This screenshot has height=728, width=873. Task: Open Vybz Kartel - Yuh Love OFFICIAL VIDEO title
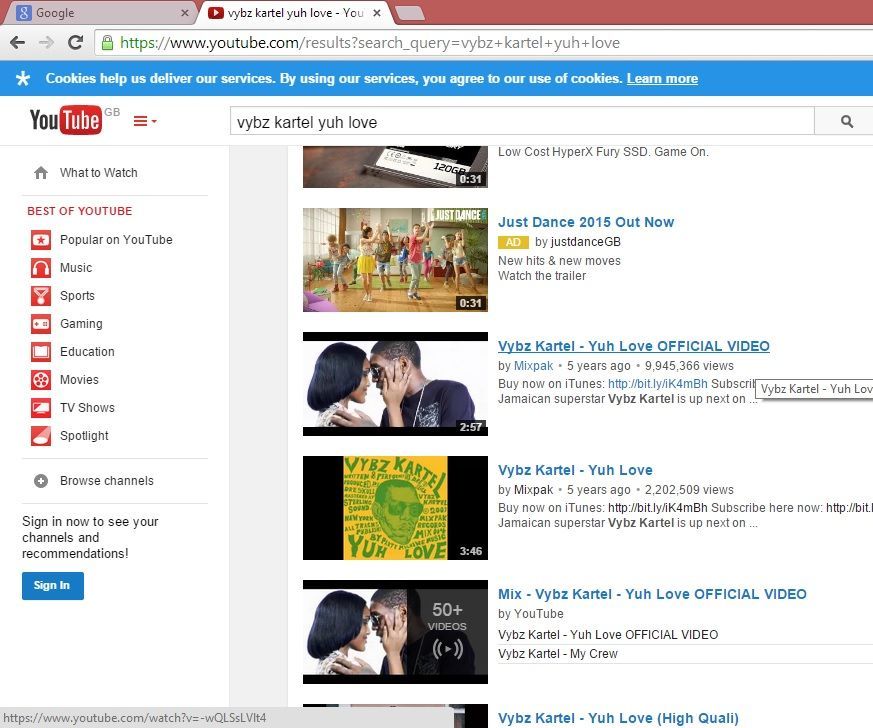point(634,346)
